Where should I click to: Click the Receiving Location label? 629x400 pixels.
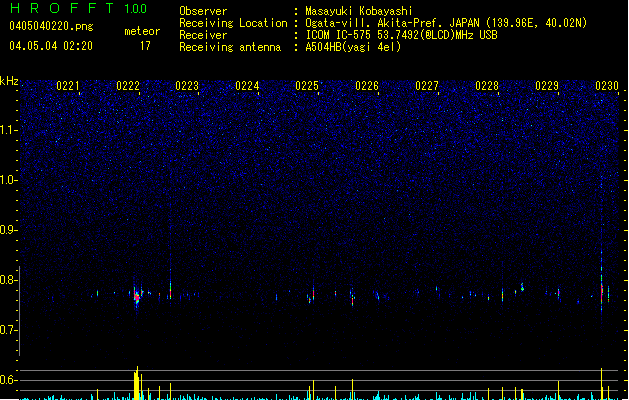233,23
